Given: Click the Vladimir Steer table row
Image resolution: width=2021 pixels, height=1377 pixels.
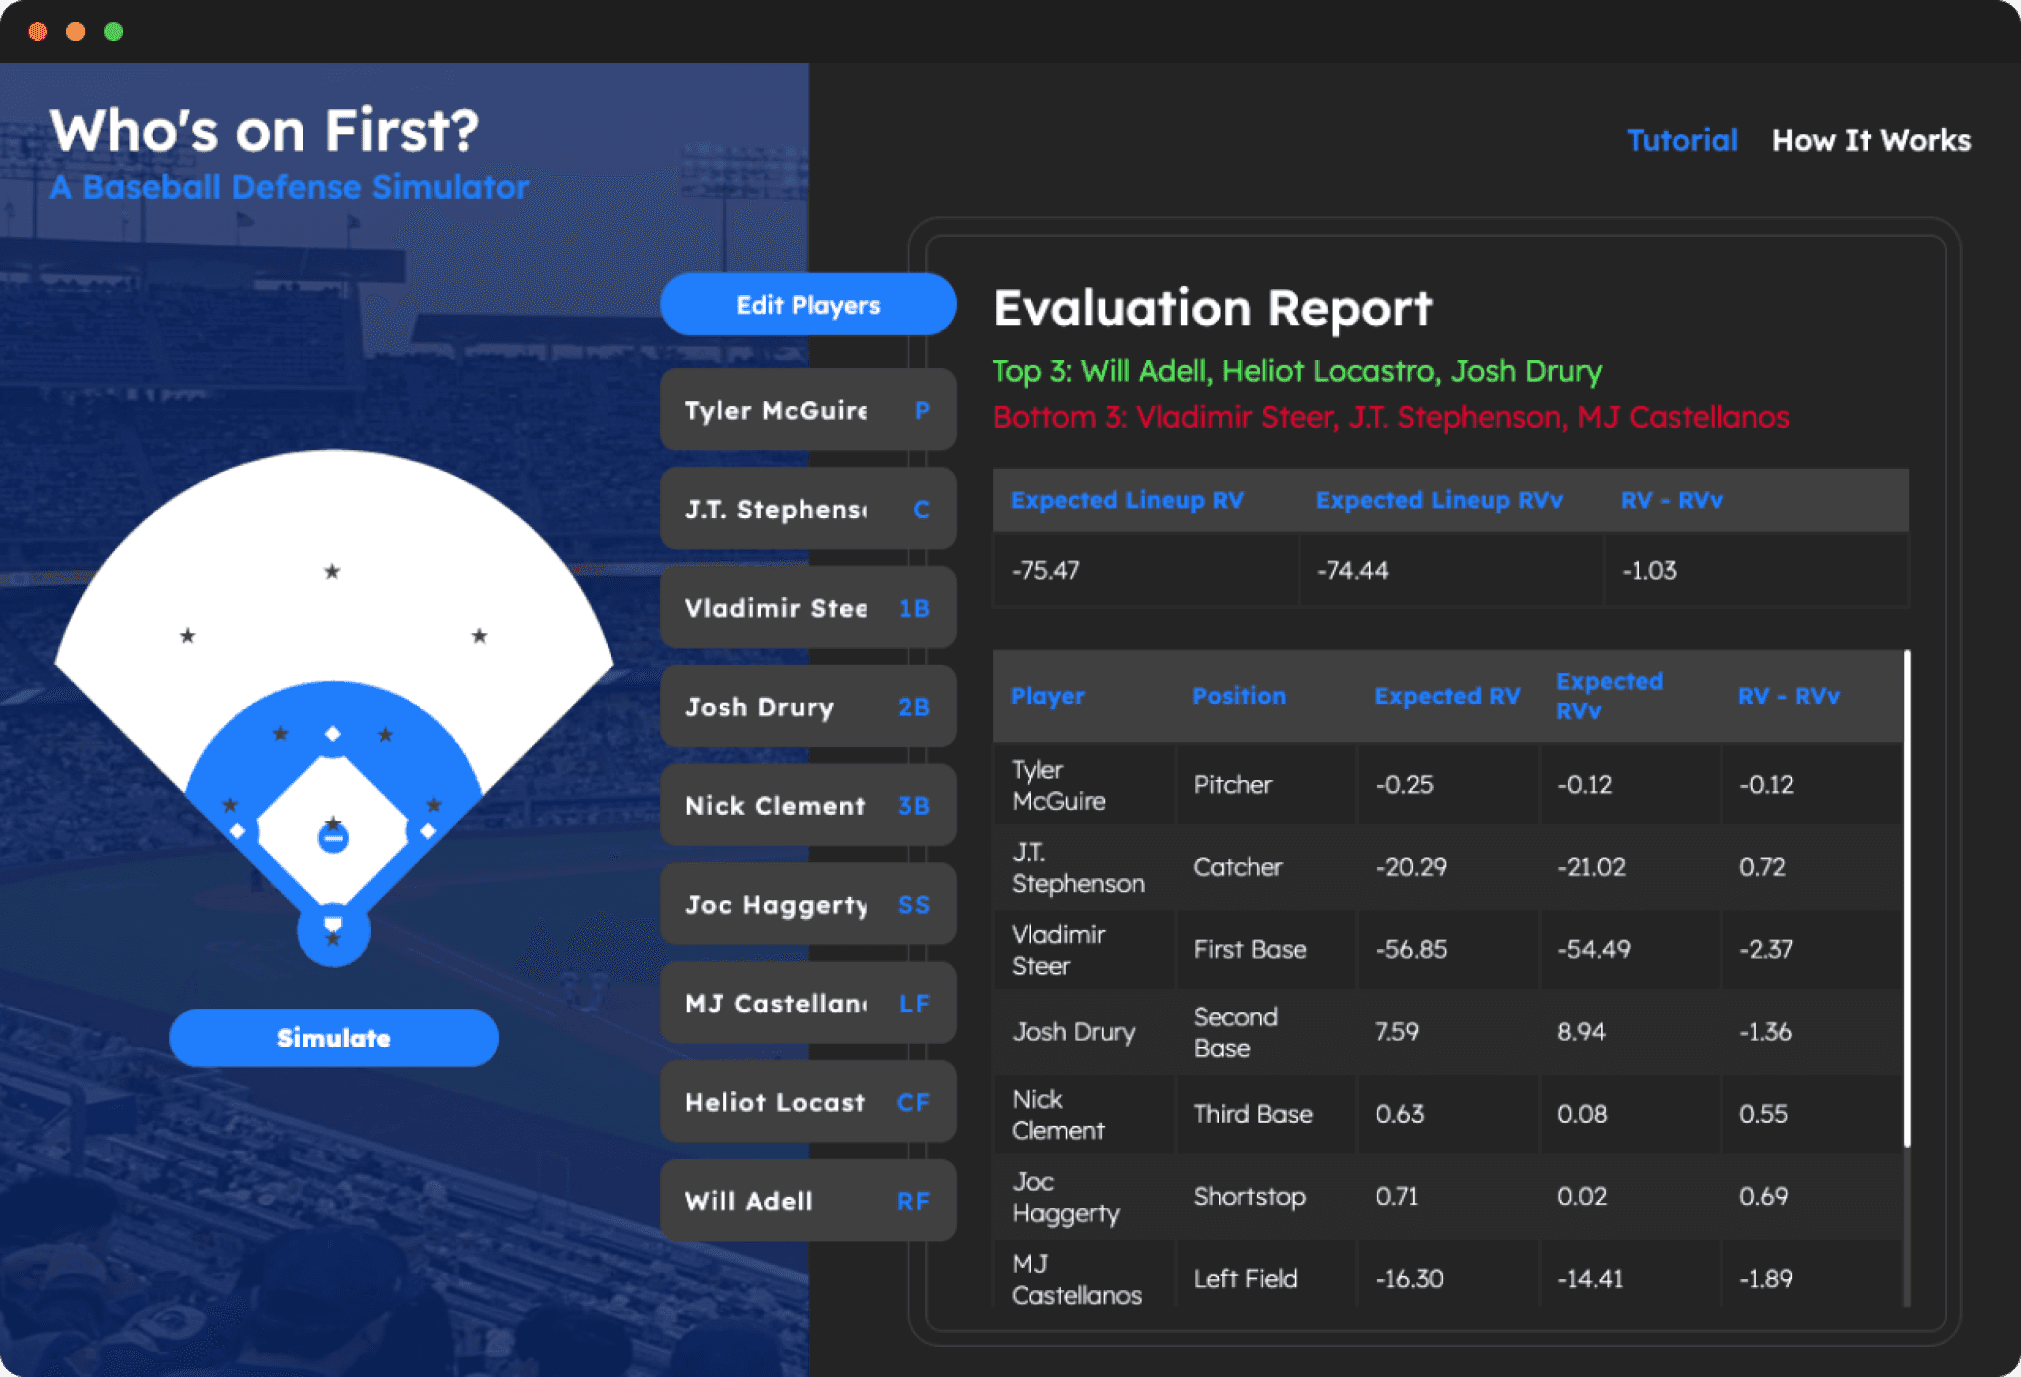Looking at the screenshot, I should coord(1446,949).
